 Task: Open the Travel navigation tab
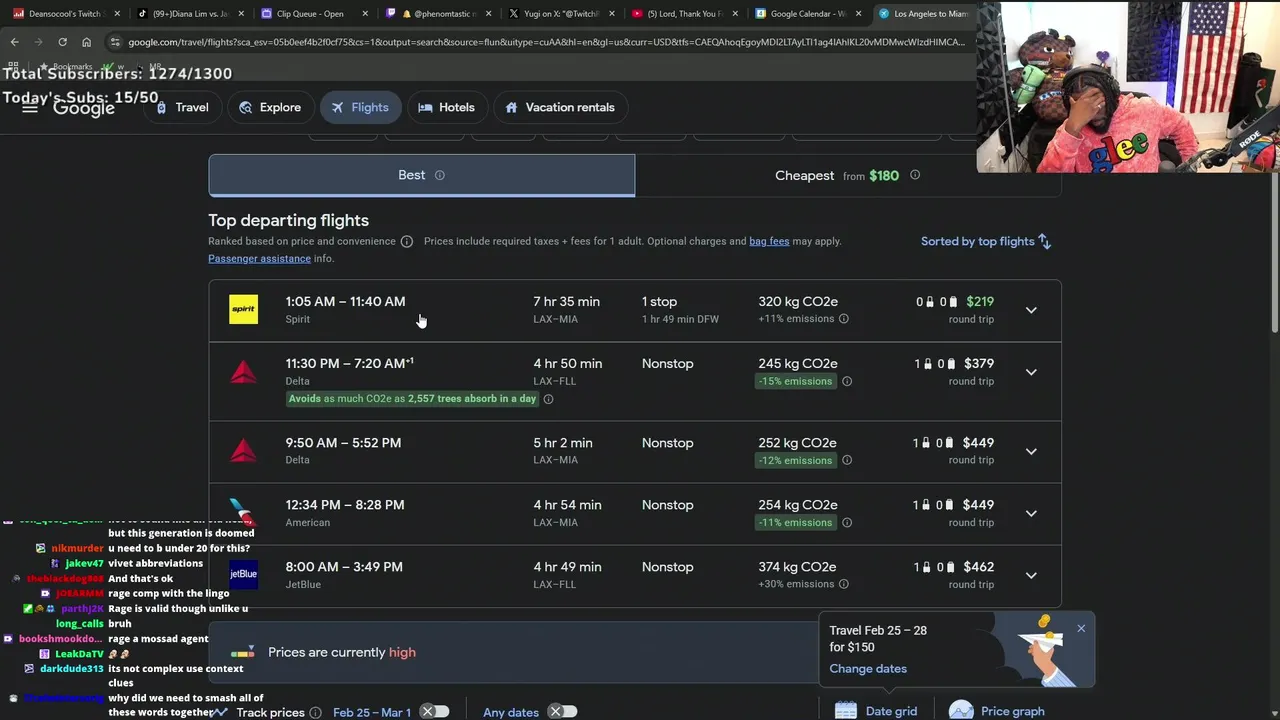click(x=182, y=107)
